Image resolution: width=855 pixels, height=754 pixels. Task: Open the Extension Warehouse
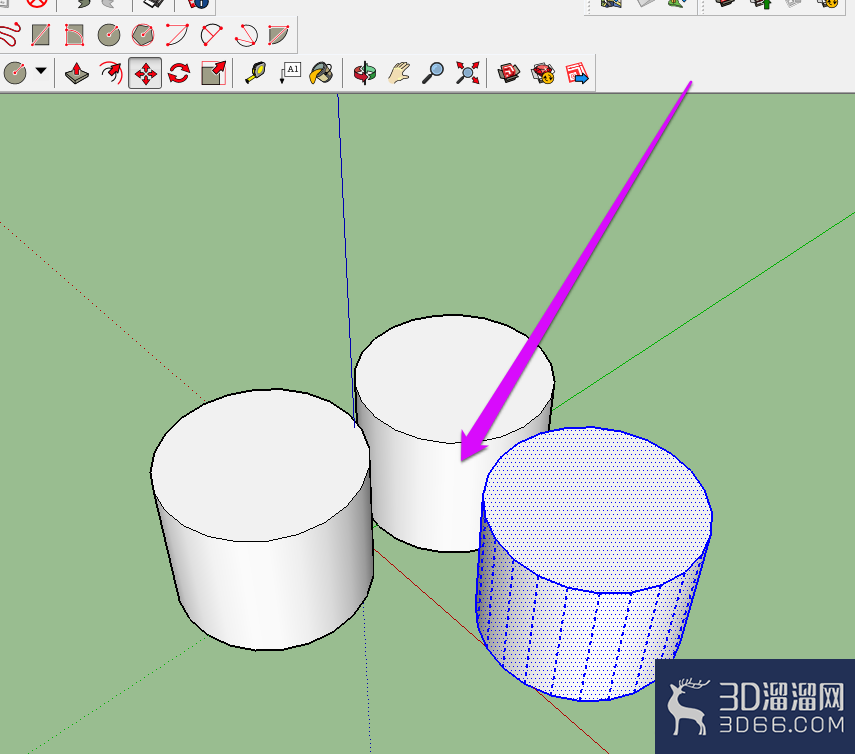[543, 73]
